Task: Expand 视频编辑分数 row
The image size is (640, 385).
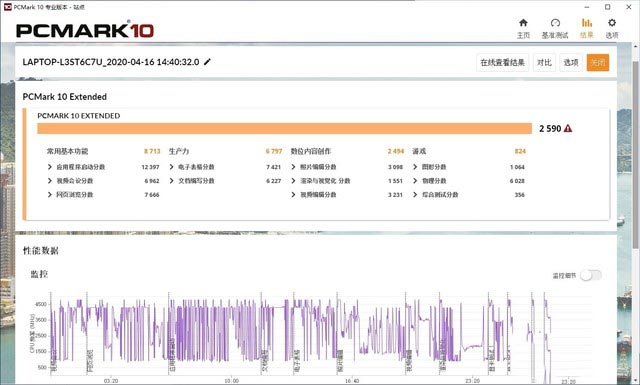Action: (x=293, y=194)
